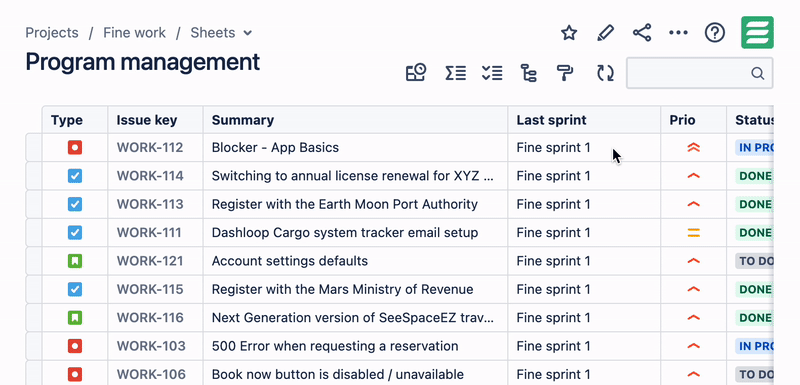Click the TO DO status badge of WORK-106

coord(754,374)
